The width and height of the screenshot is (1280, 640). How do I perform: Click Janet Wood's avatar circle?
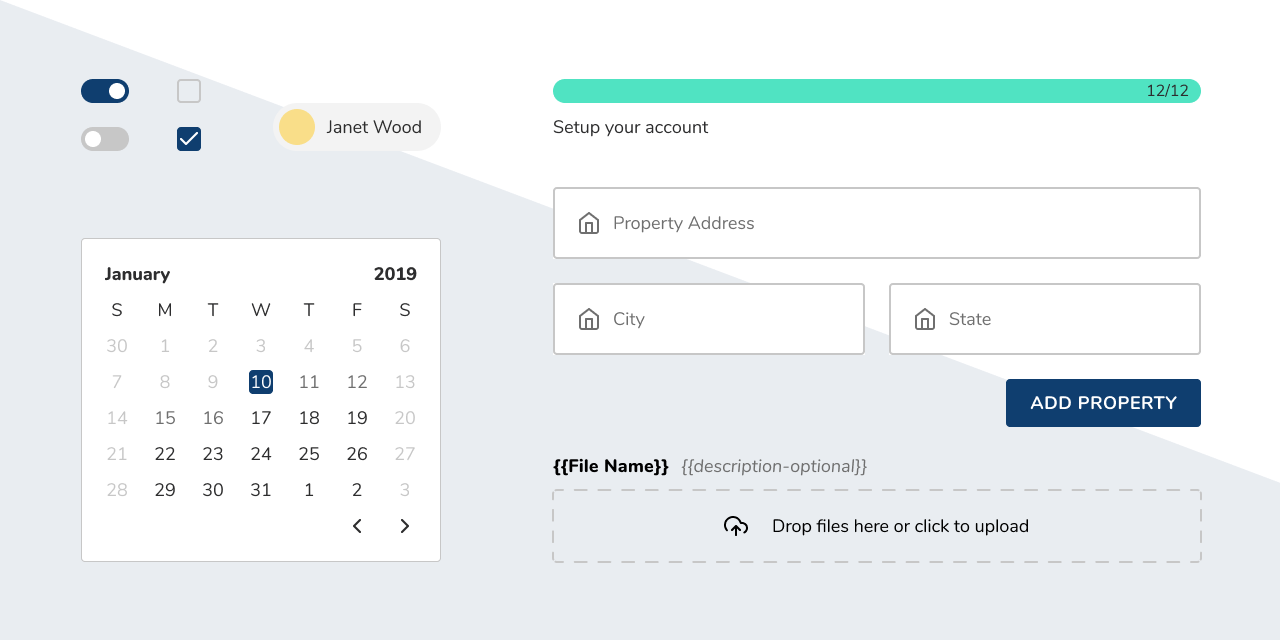pos(296,127)
